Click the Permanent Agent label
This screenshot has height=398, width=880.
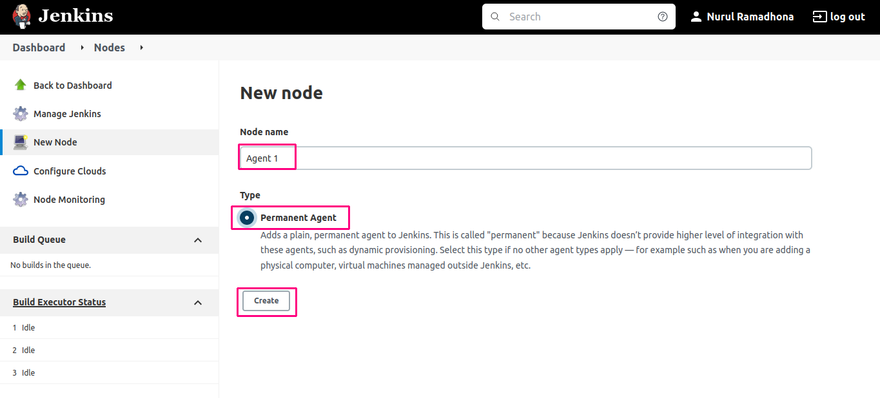coord(299,217)
